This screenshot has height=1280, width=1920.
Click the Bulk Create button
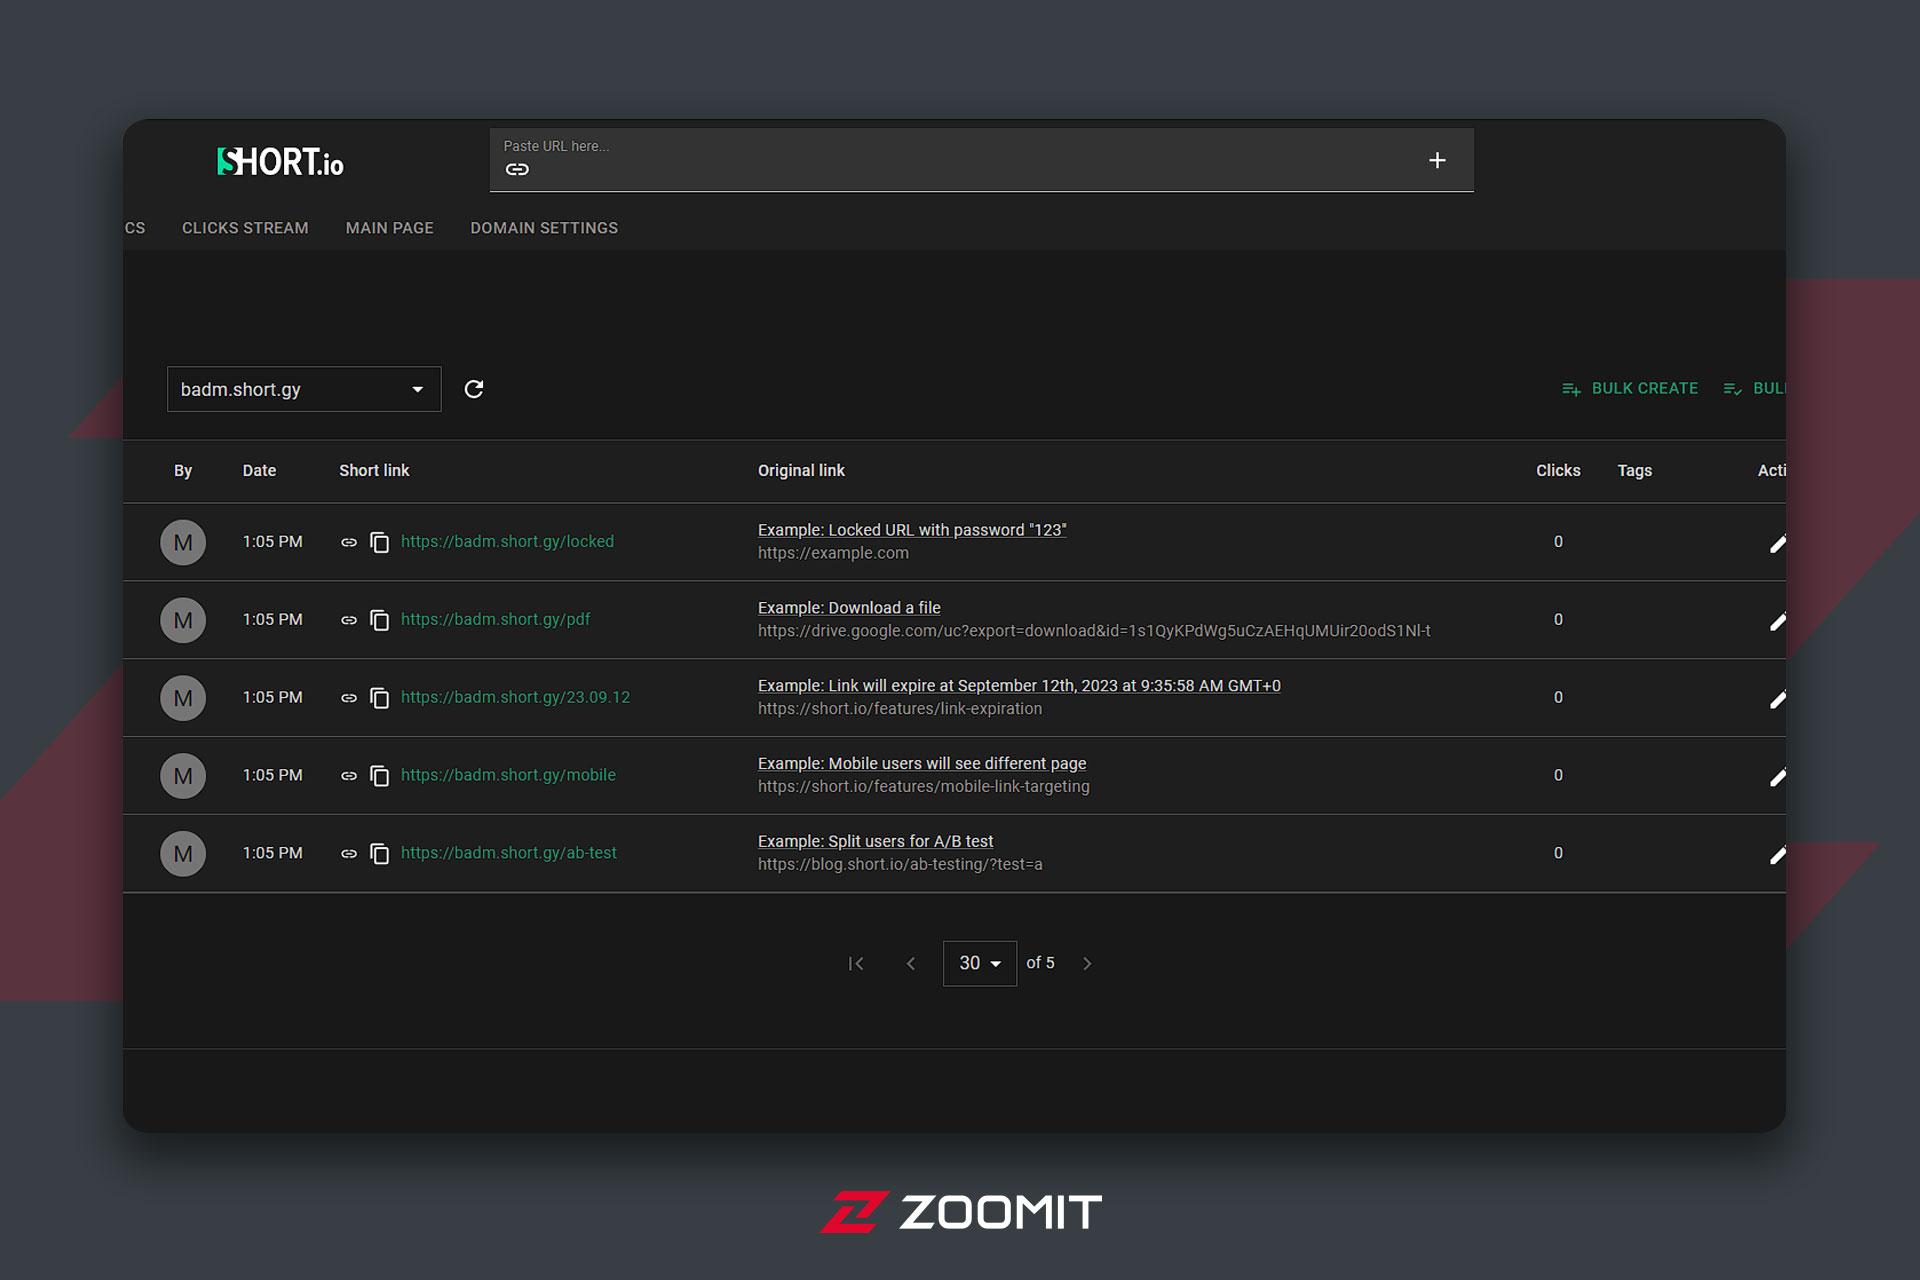(x=1630, y=388)
